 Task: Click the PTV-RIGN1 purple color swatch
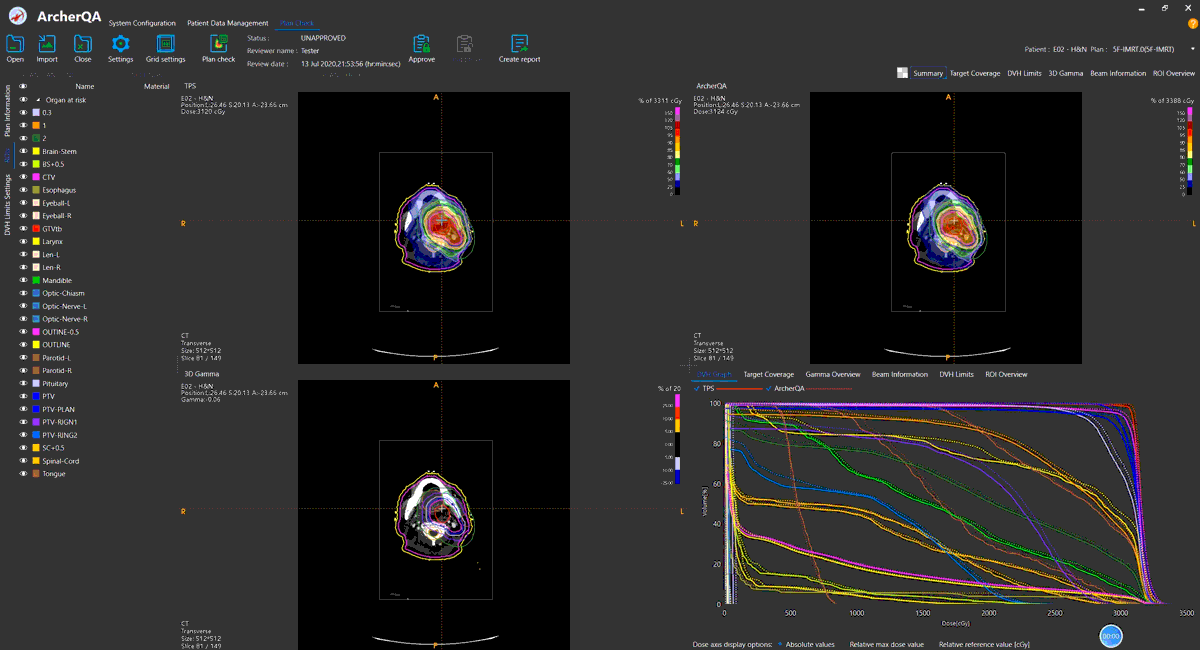pyautogui.click(x=36, y=422)
